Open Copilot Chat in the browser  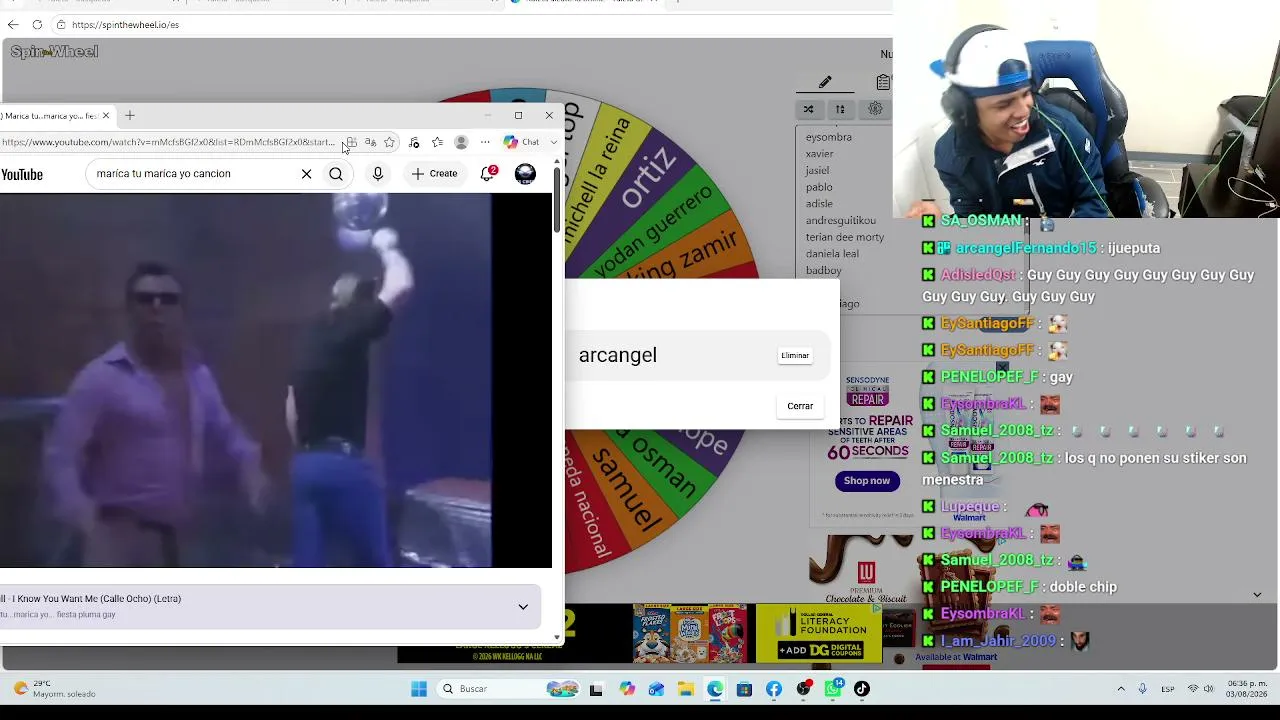[x=522, y=142]
